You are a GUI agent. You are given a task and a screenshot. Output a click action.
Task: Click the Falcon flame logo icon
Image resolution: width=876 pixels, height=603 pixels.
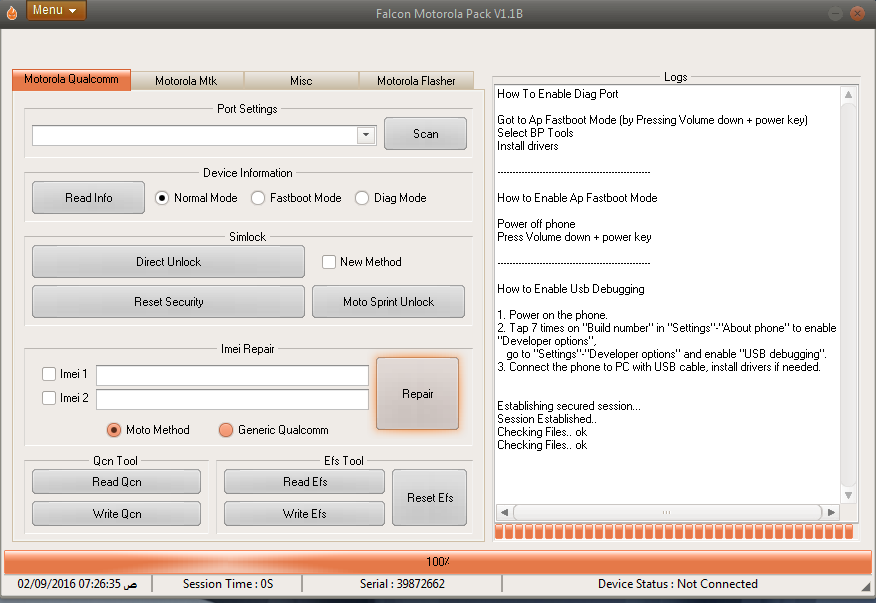(x=12, y=12)
